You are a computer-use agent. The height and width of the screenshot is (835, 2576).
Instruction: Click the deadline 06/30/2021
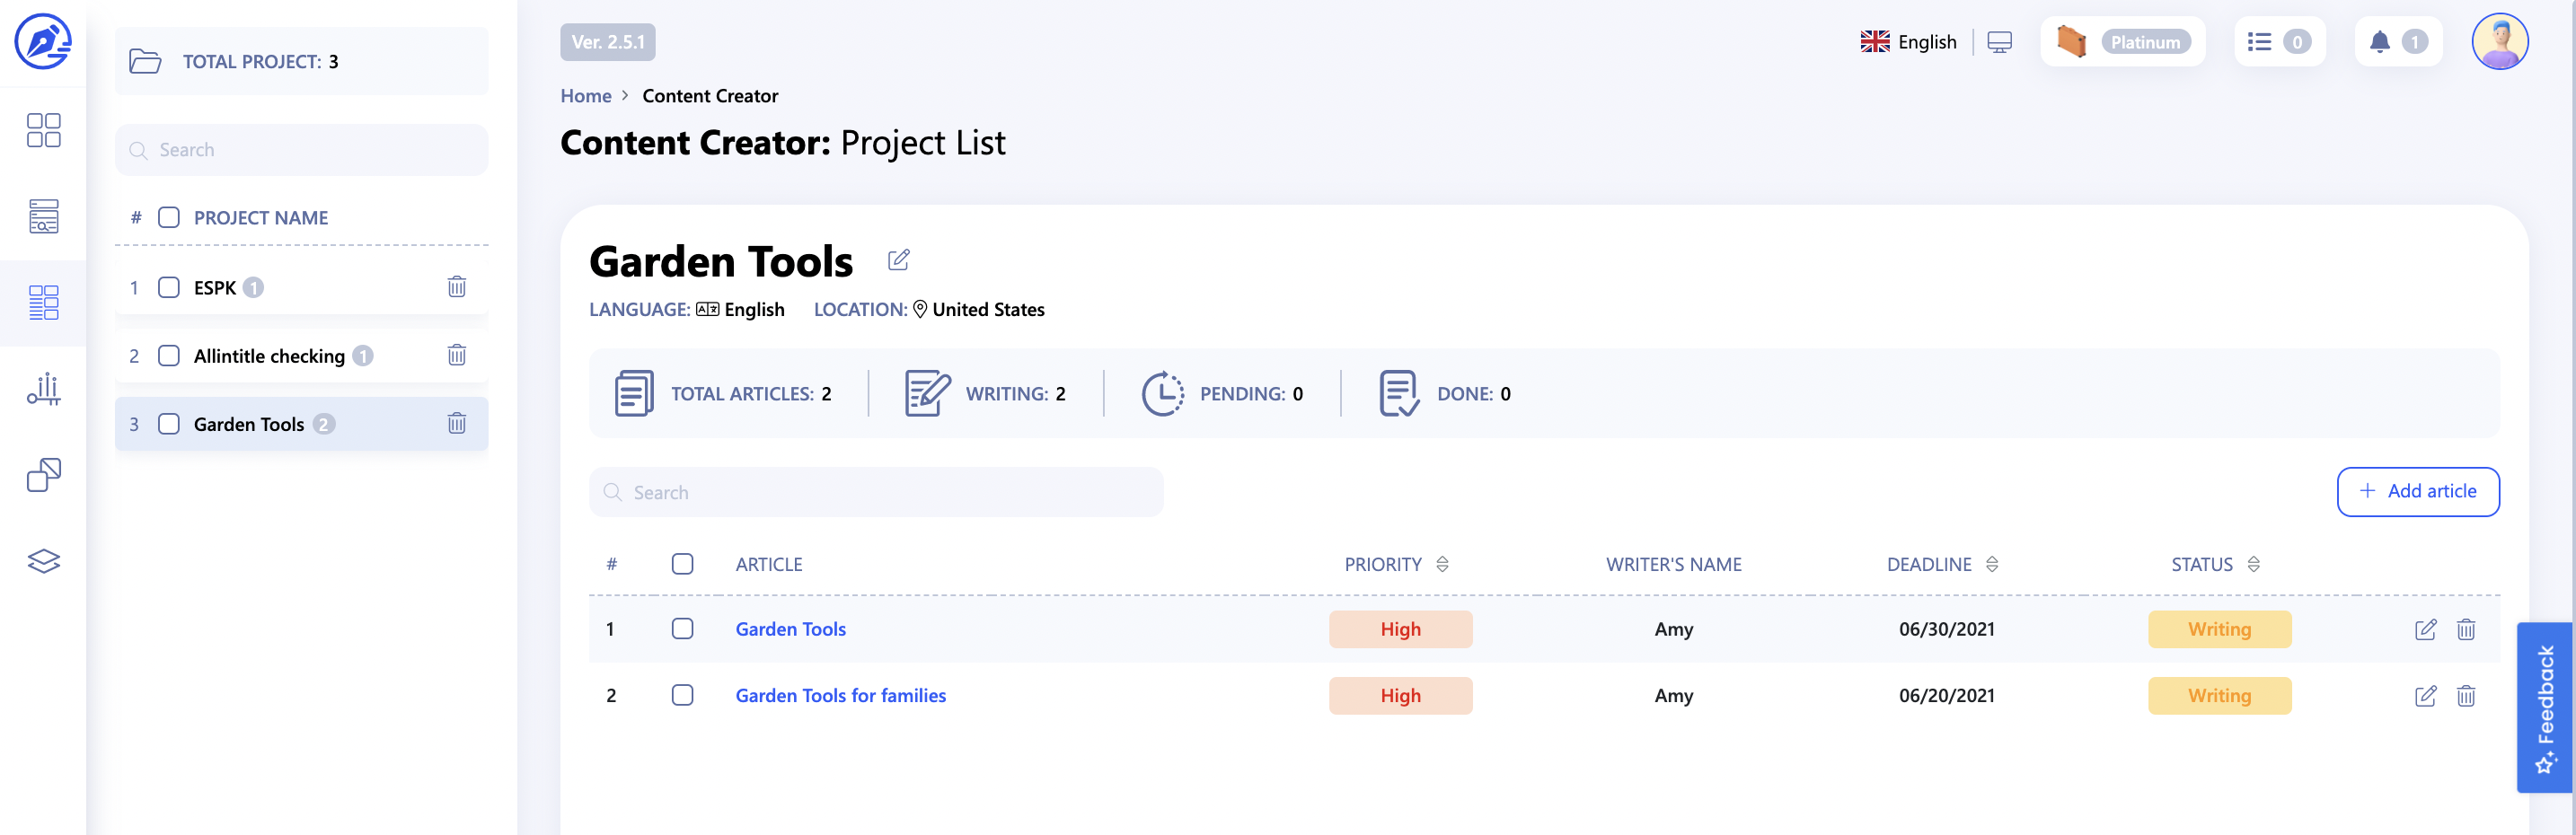[x=1946, y=629]
